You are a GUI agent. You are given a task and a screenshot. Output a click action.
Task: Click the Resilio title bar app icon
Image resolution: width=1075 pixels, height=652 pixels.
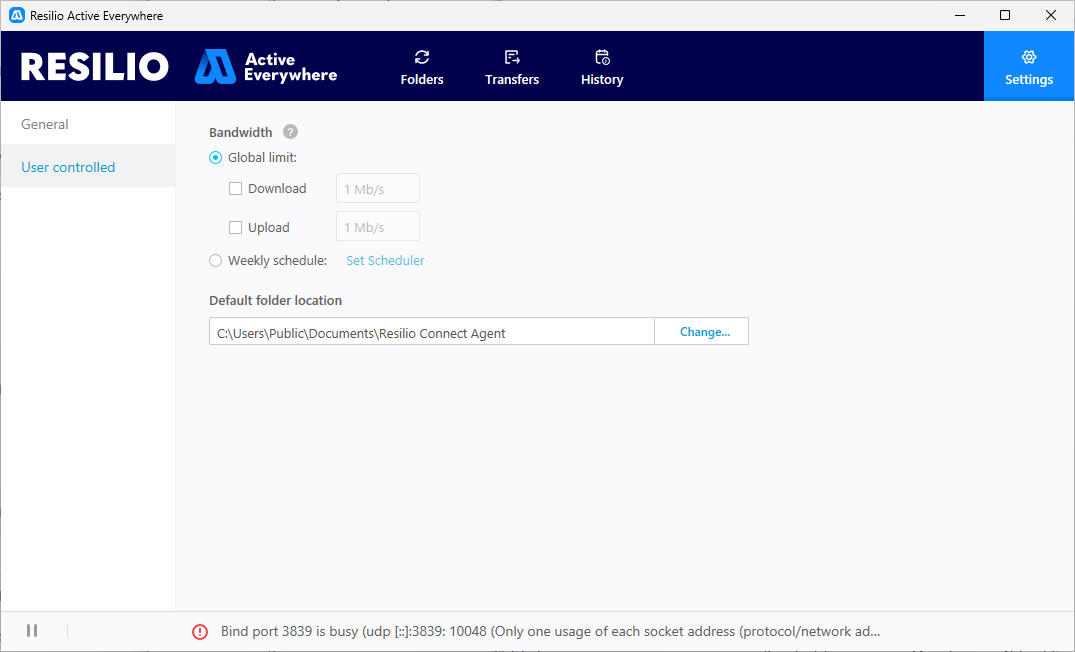coord(16,15)
